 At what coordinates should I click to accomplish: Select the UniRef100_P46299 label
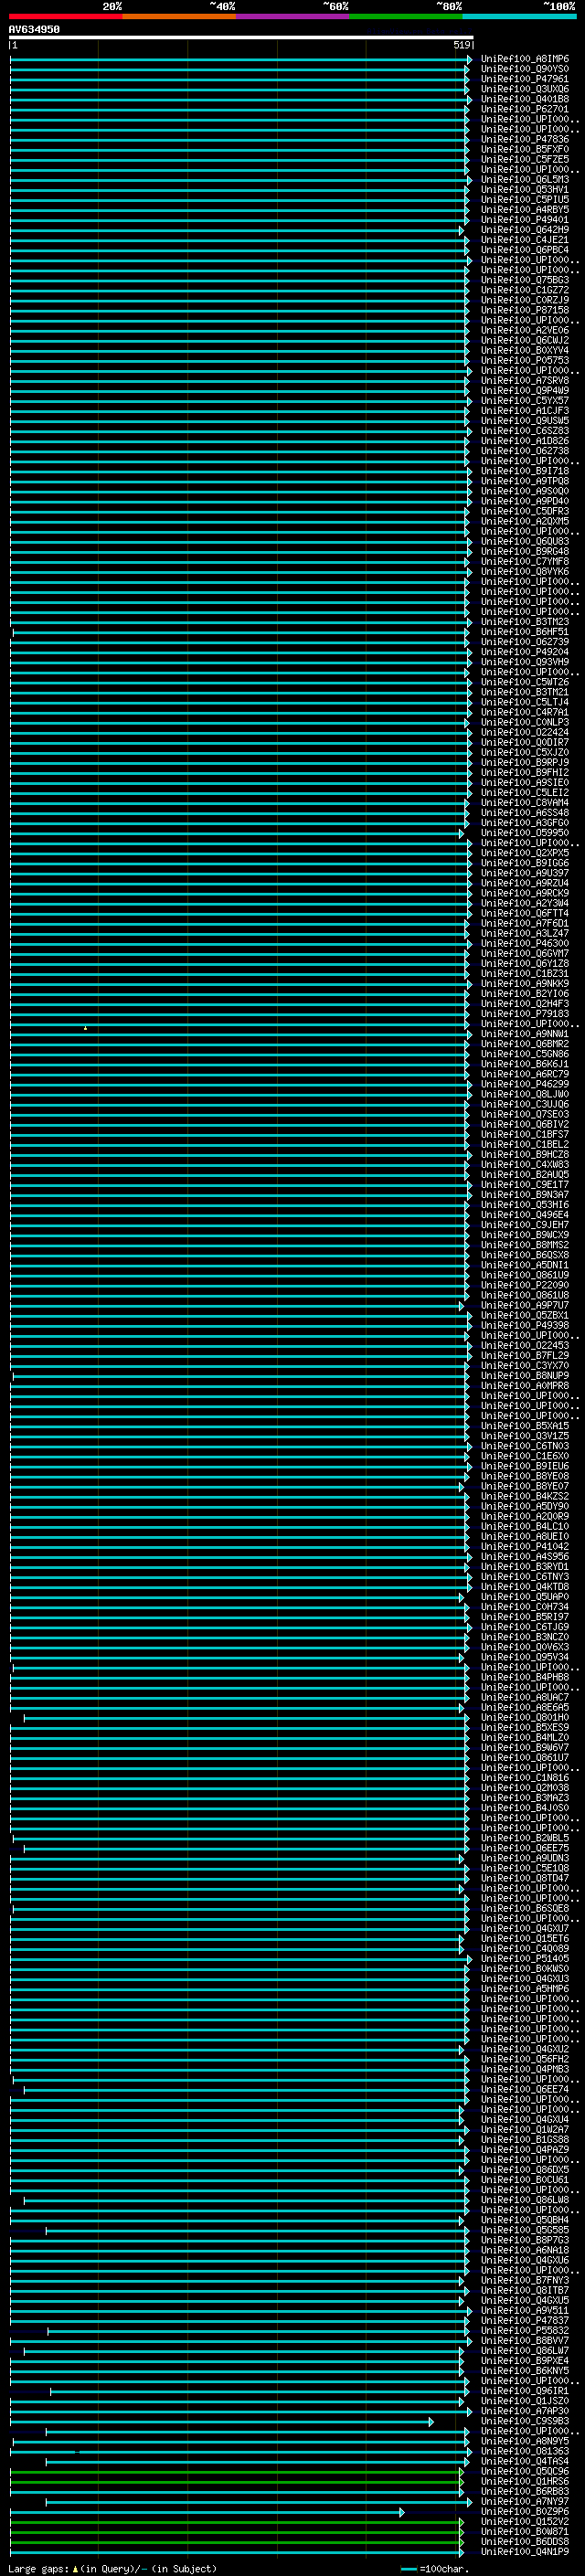tap(525, 1084)
